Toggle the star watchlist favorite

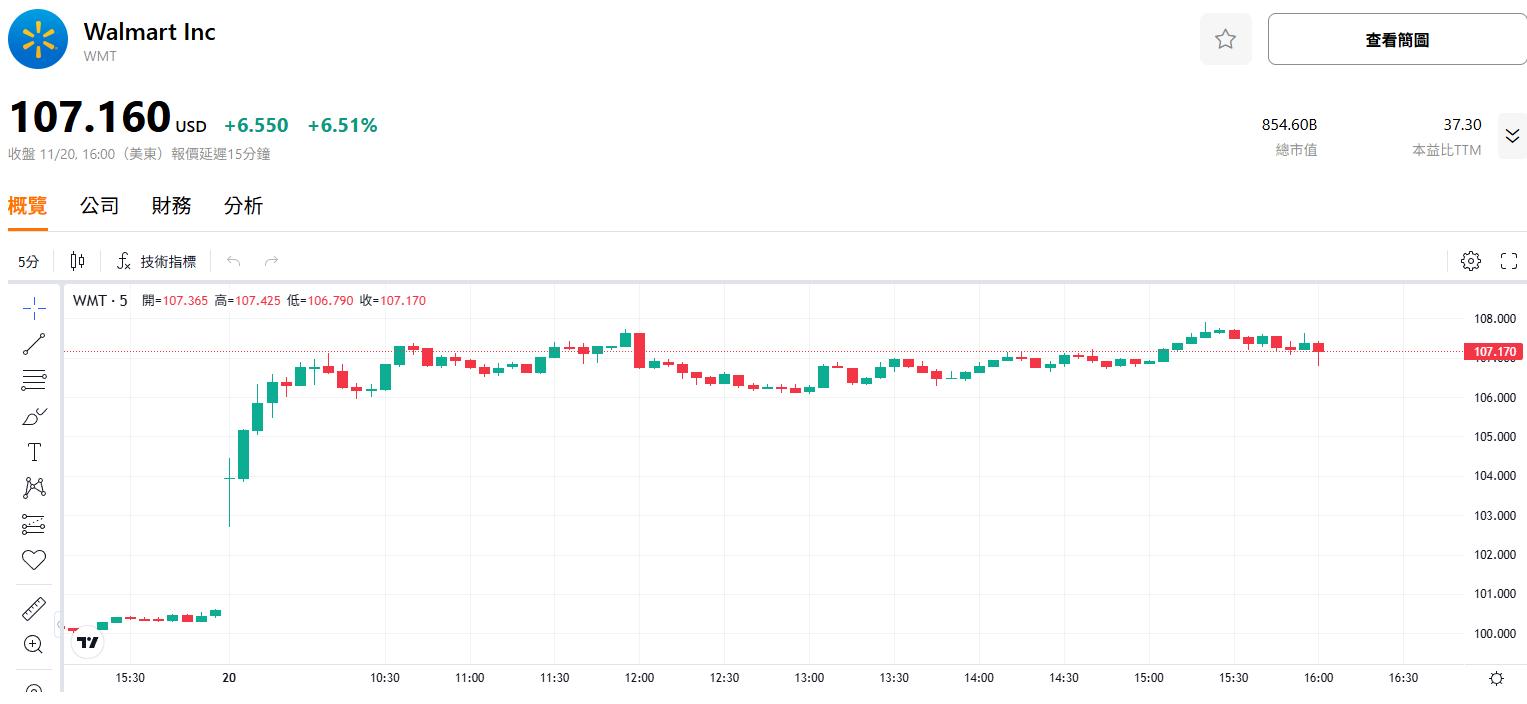coord(1225,40)
